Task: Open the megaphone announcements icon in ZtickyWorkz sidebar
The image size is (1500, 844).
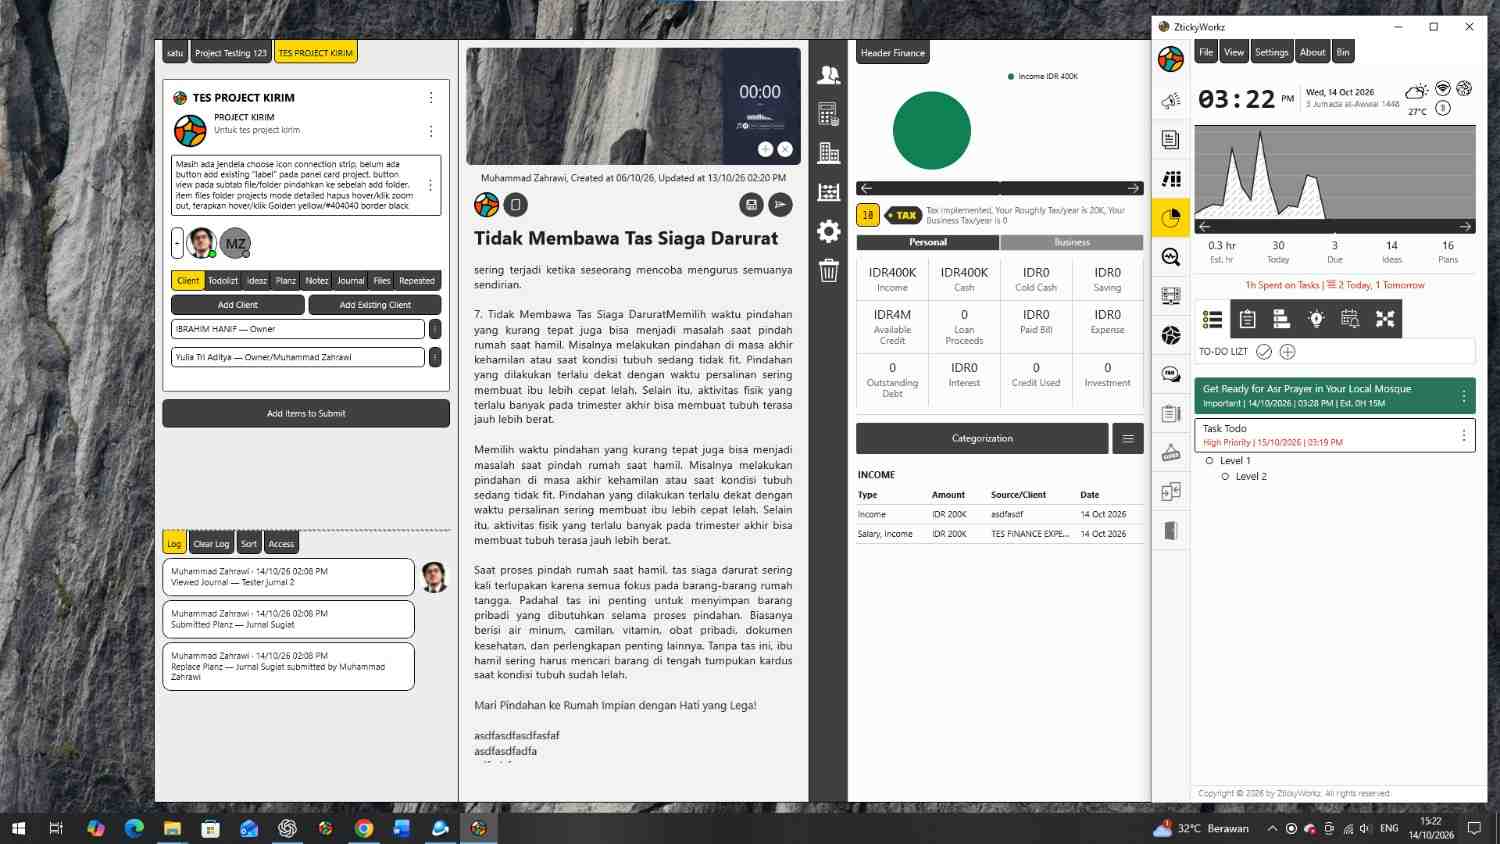Action: pos(1170,101)
